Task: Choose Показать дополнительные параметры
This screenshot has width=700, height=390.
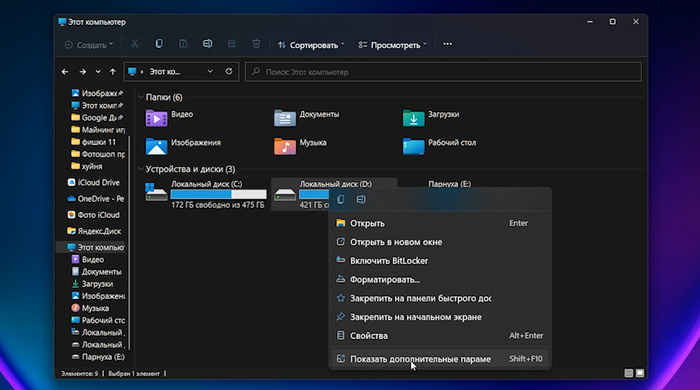Action: (440, 359)
